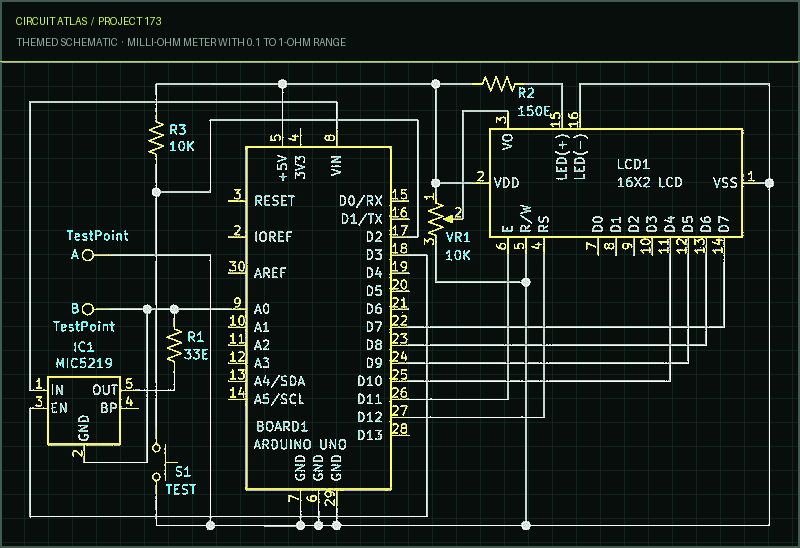Click the Arduino 'D11' pin label
Image resolution: width=800 pixels, height=548 pixels.
370,399
